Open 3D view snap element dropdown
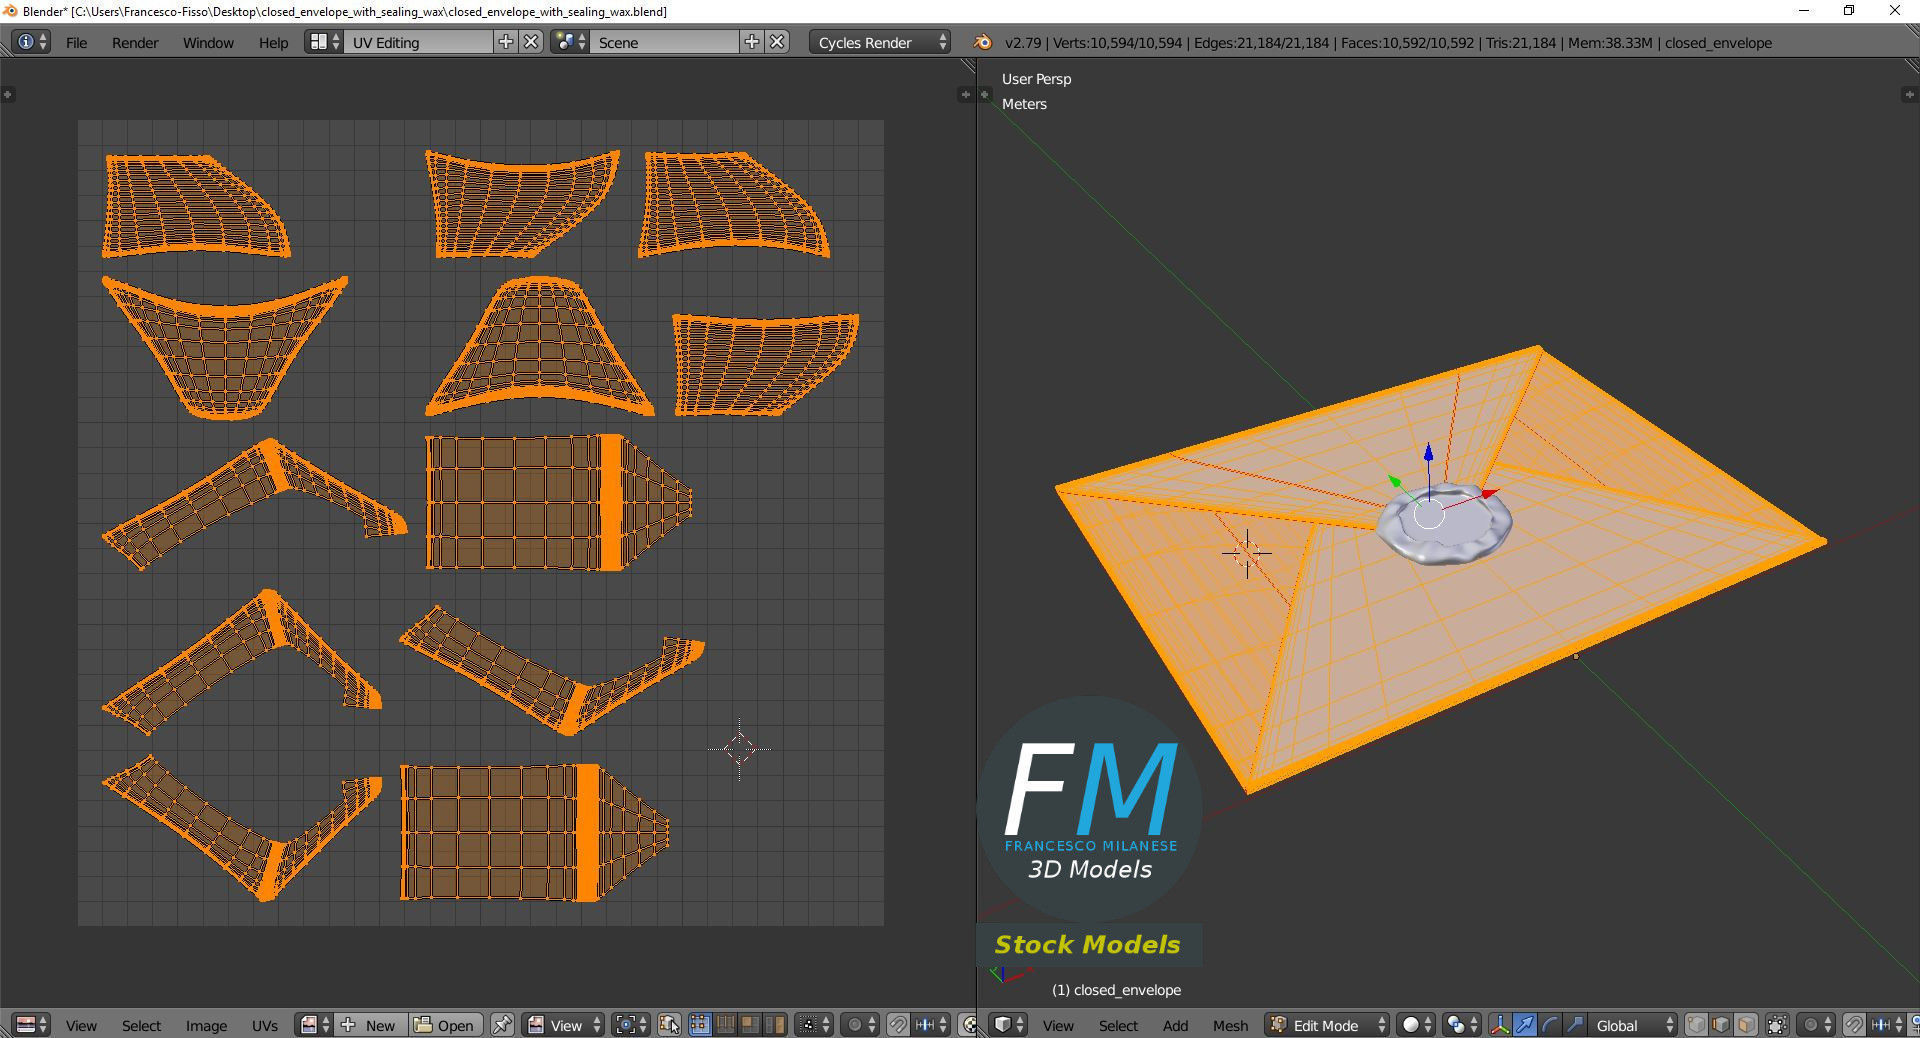This screenshot has height=1038, width=1920. (1886, 1025)
